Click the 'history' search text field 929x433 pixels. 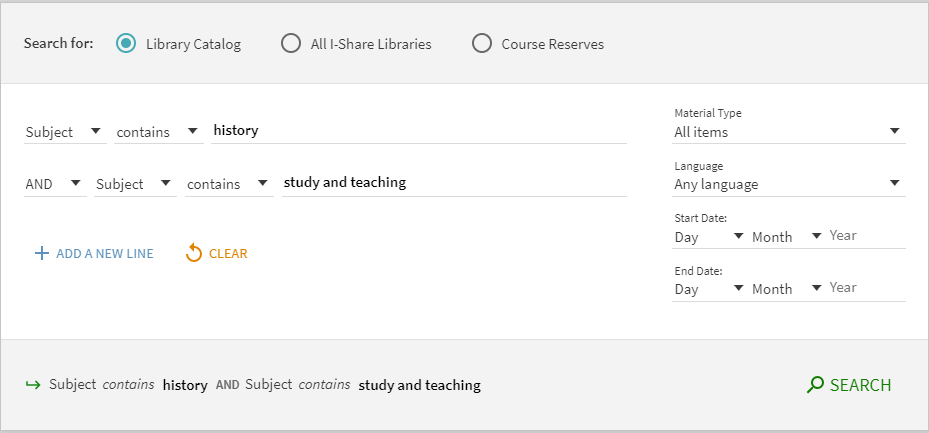tap(418, 131)
